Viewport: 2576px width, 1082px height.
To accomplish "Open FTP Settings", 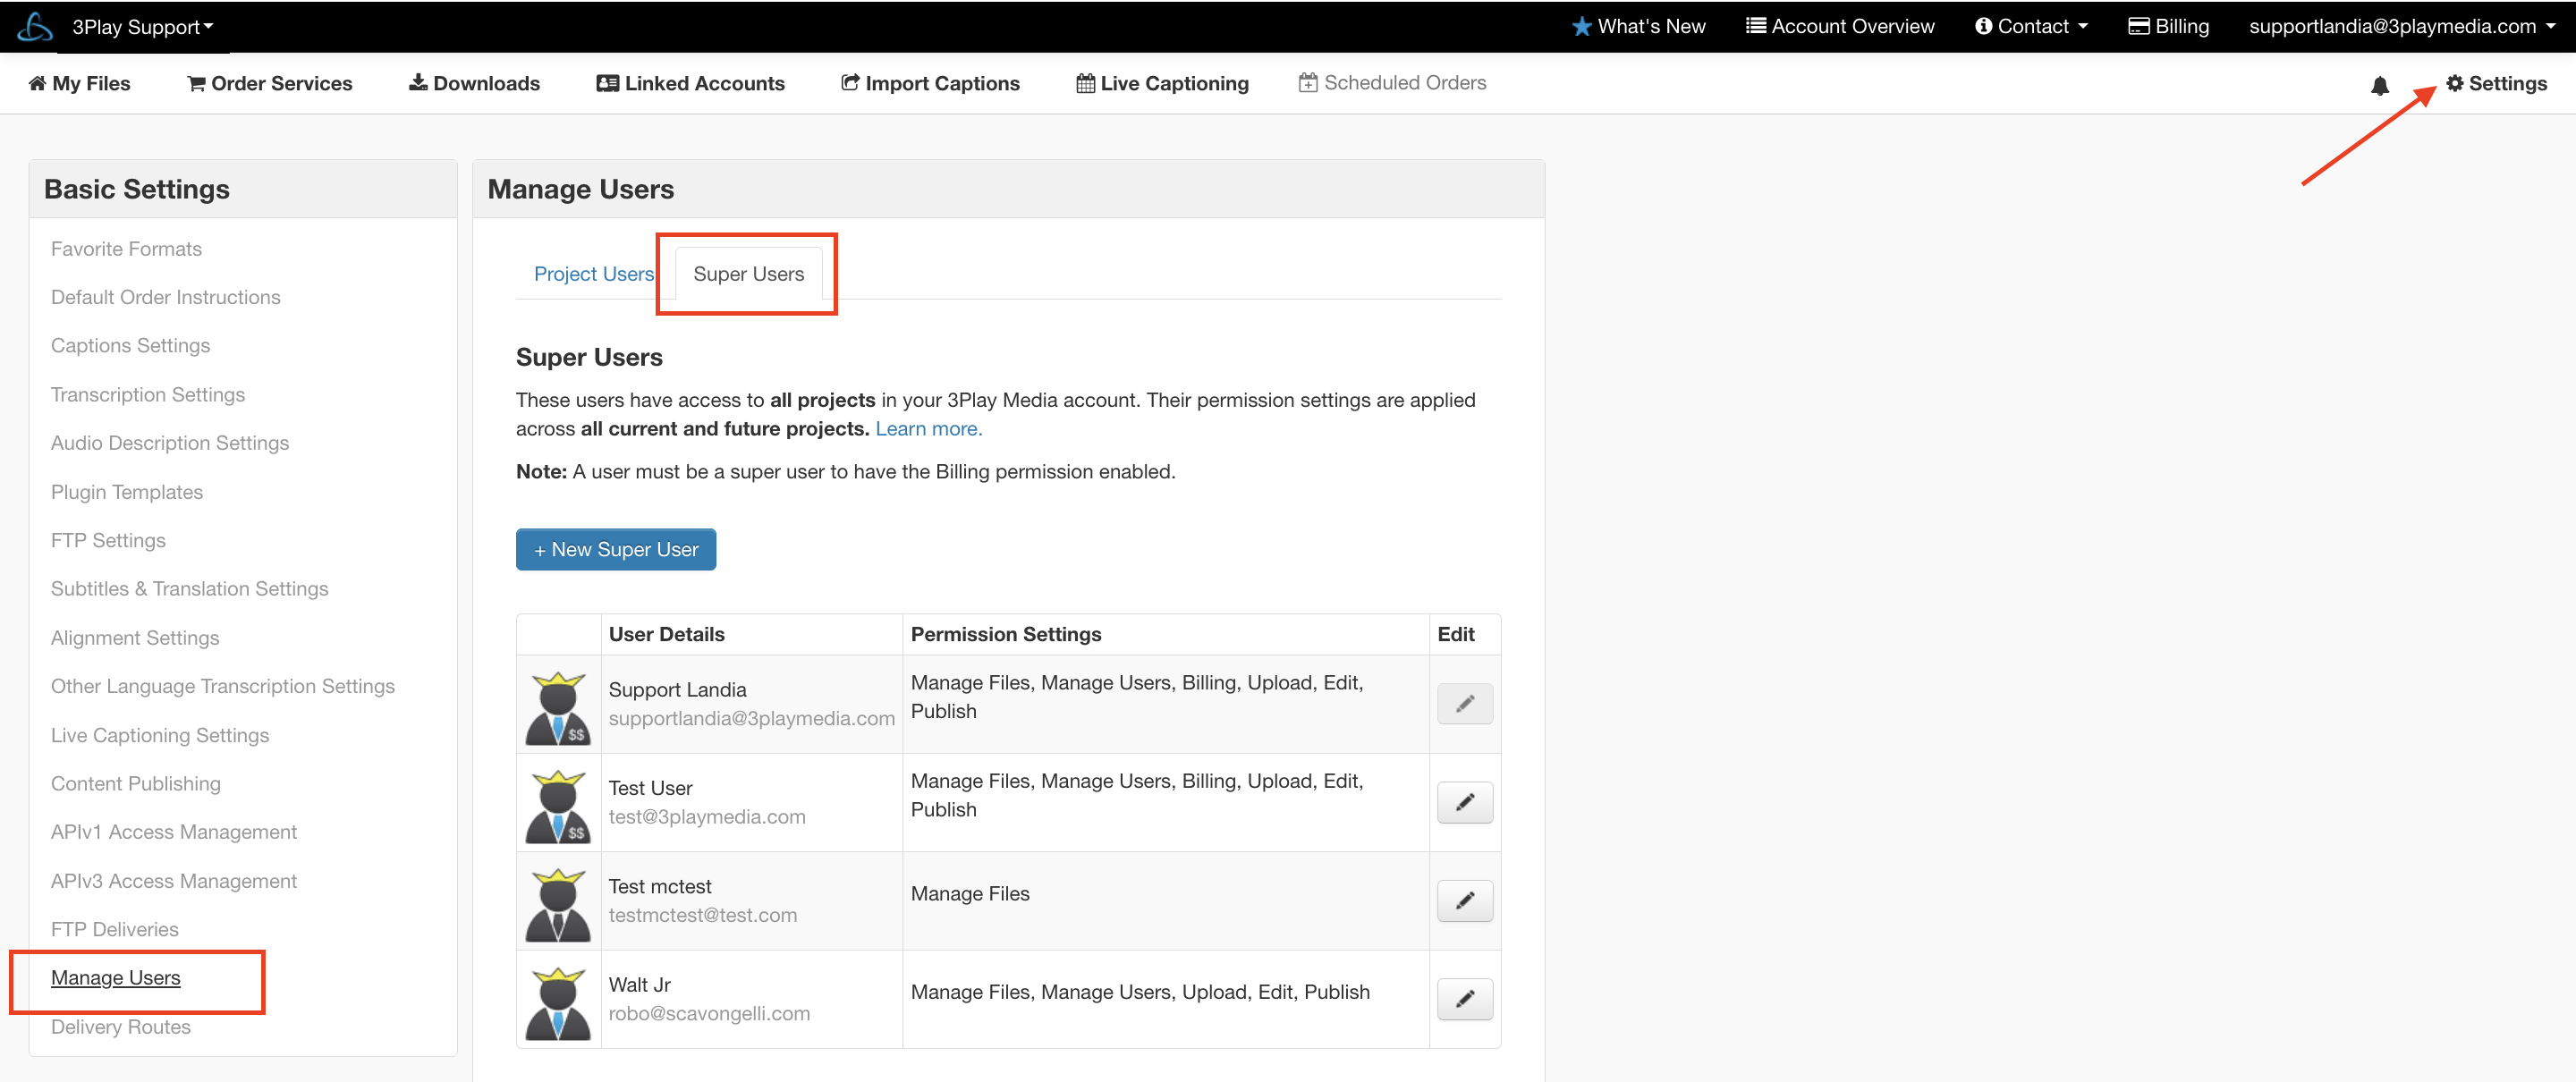I will coord(108,541).
